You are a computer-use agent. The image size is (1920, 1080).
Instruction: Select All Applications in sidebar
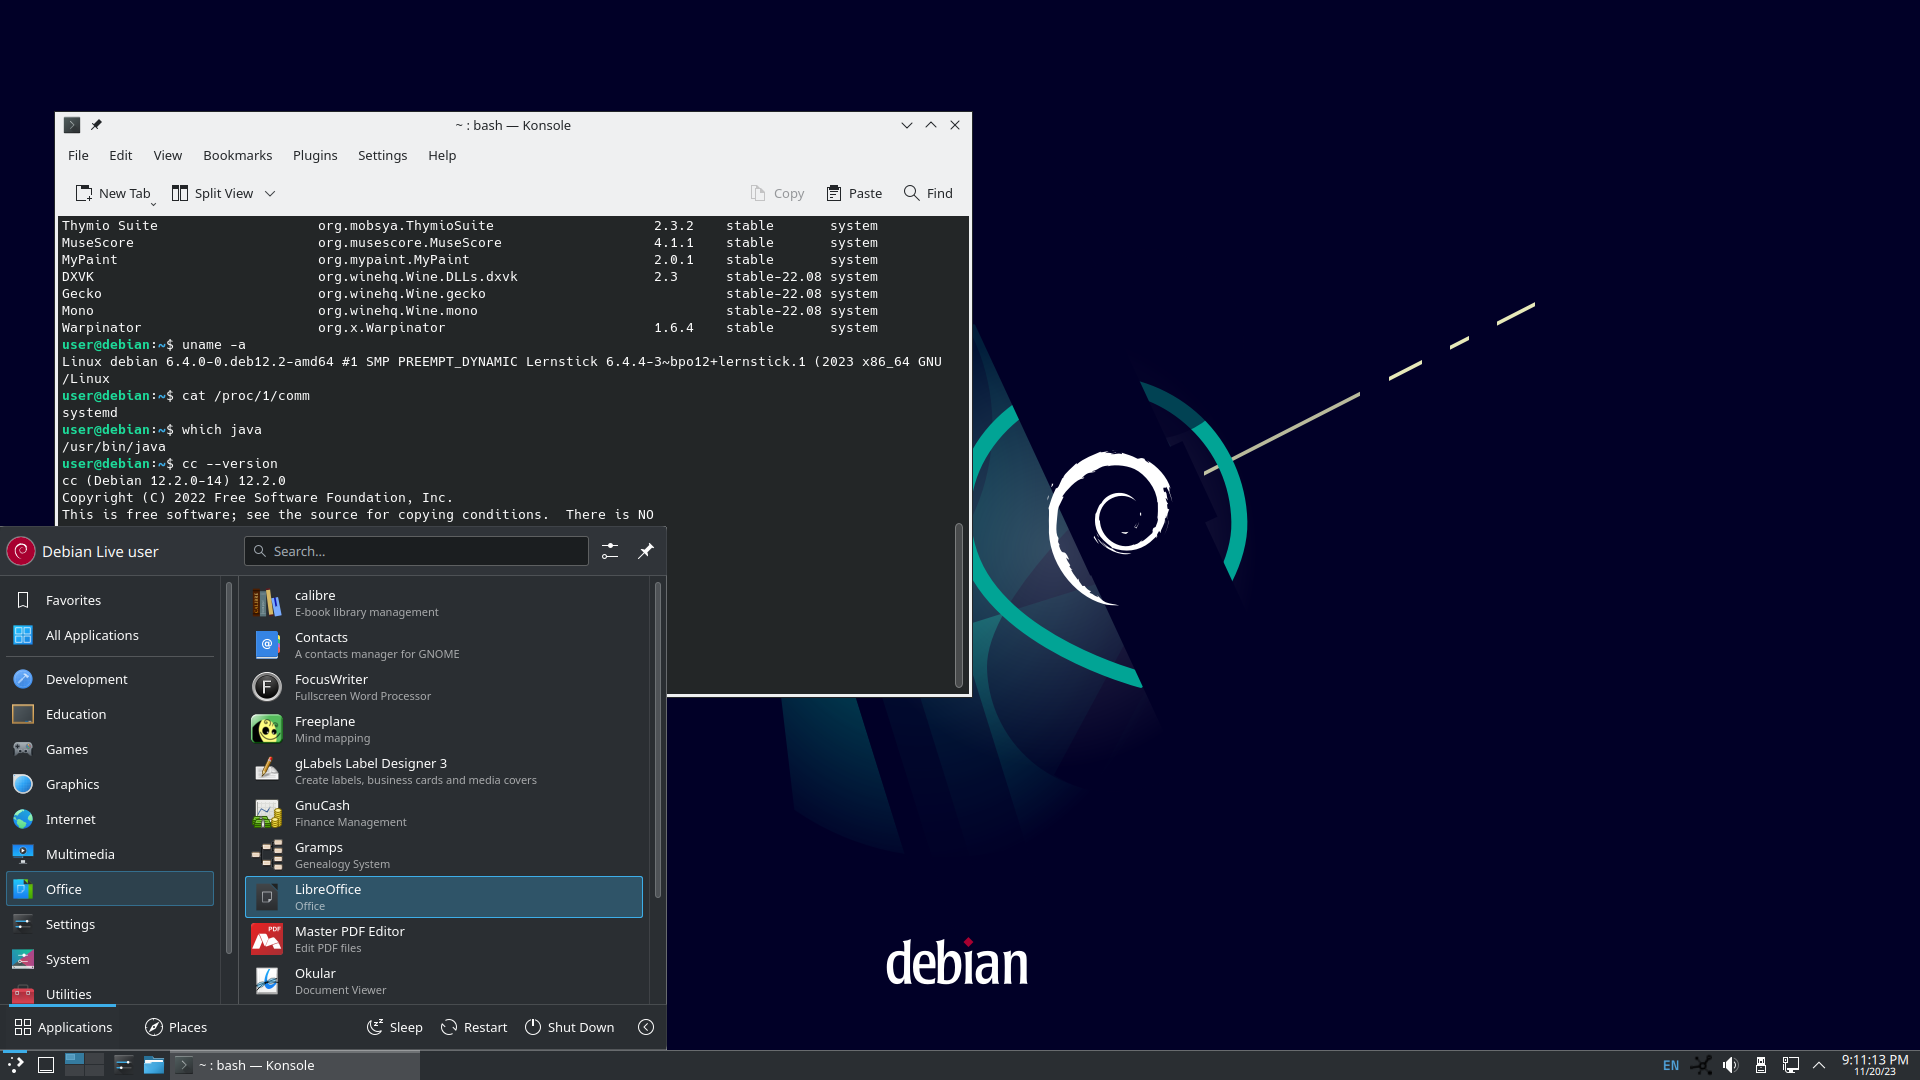click(110, 635)
